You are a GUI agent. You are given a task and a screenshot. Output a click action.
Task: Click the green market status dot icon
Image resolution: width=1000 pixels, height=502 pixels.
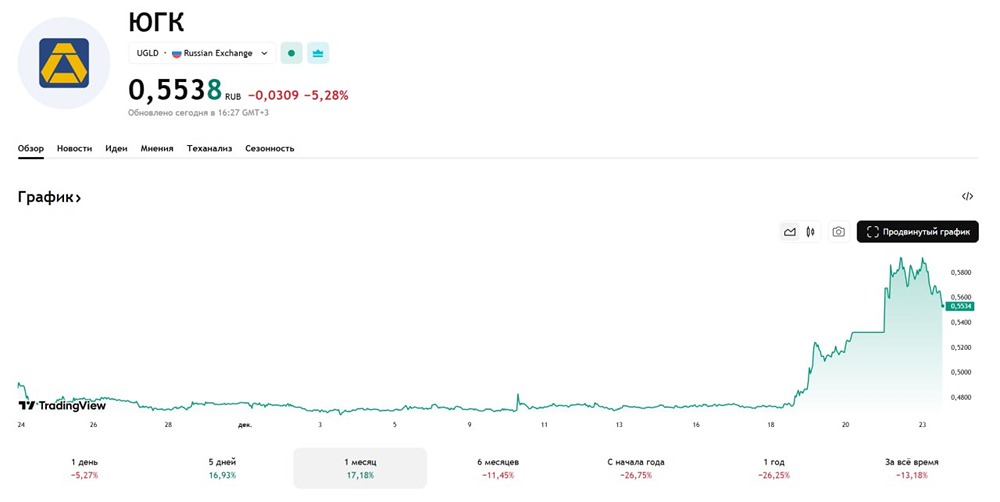pyautogui.click(x=291, y=53)
